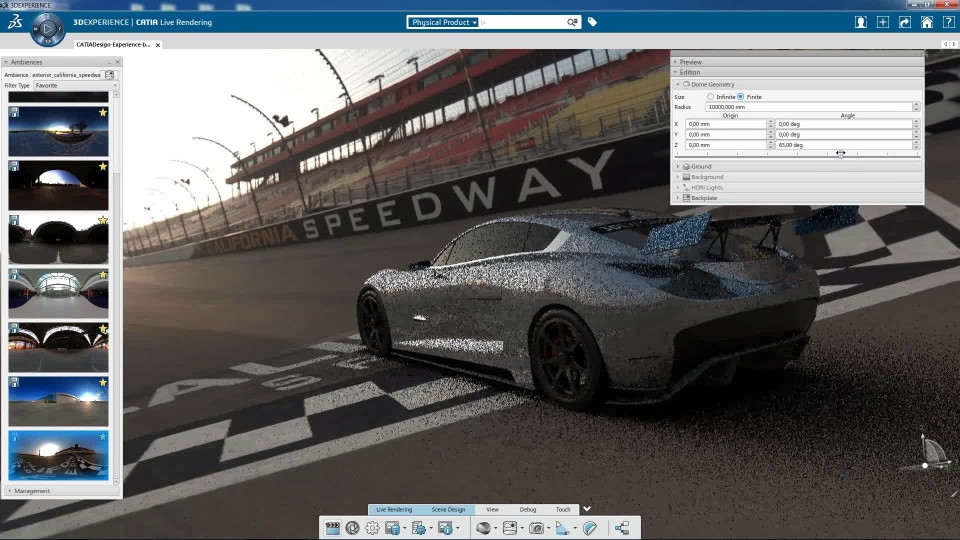This screenshot has height=540, width=960.
Task: Click the image info icon in toolbar
Action: [x=445, y=528]
